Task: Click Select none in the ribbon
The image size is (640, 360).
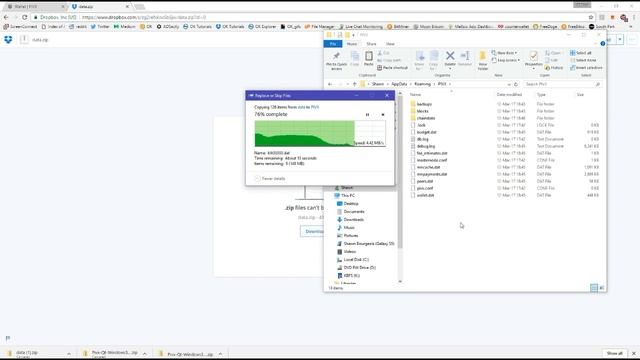Action: (583, 60)
